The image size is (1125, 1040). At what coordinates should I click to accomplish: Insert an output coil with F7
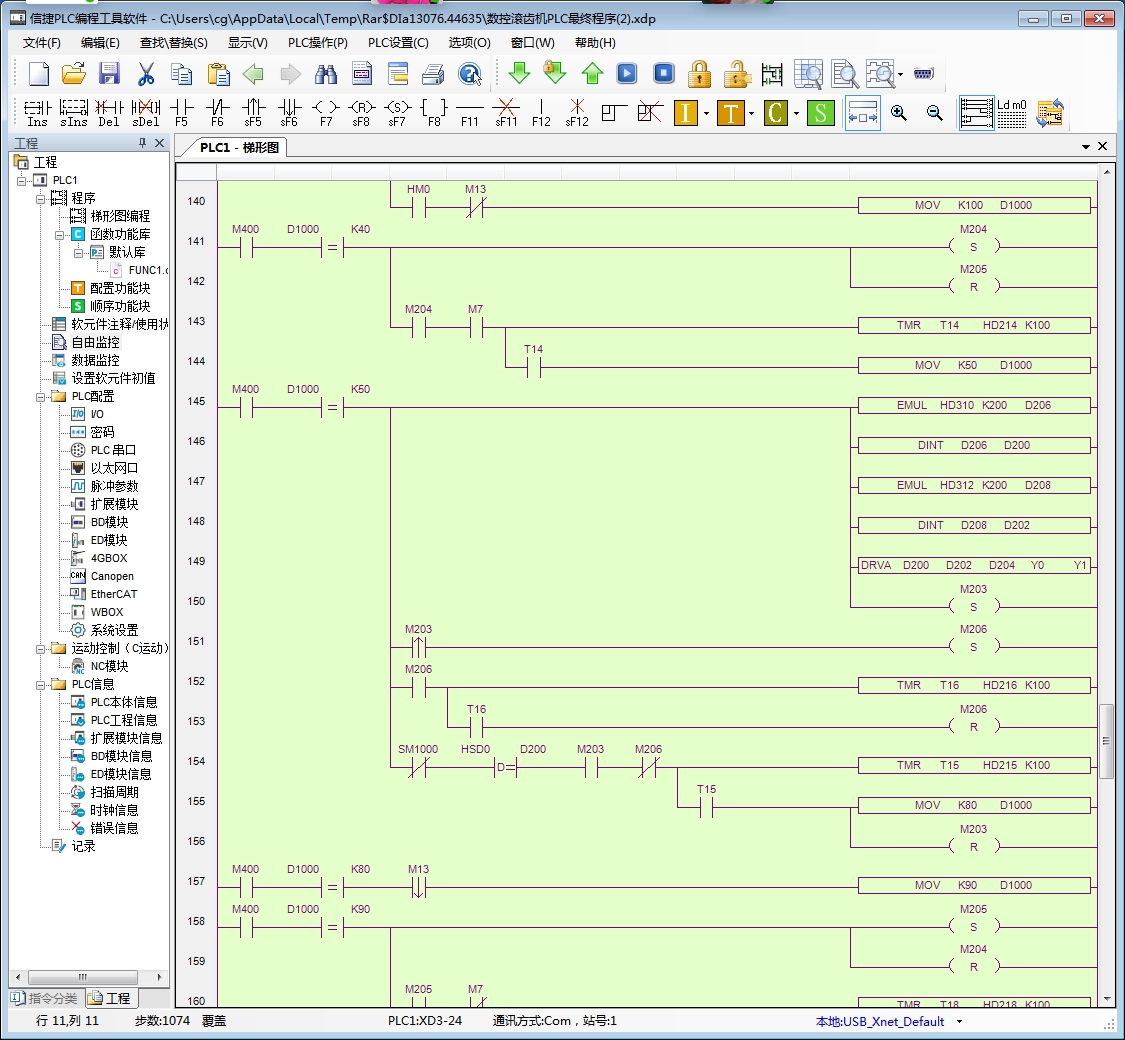point(326,113)
